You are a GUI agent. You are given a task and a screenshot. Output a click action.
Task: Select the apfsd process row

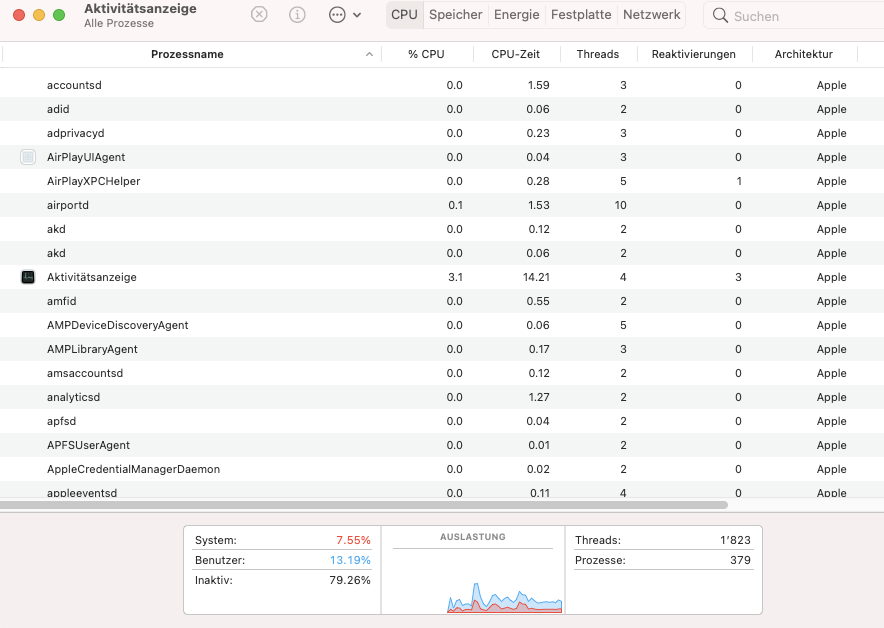click(442, 421)
